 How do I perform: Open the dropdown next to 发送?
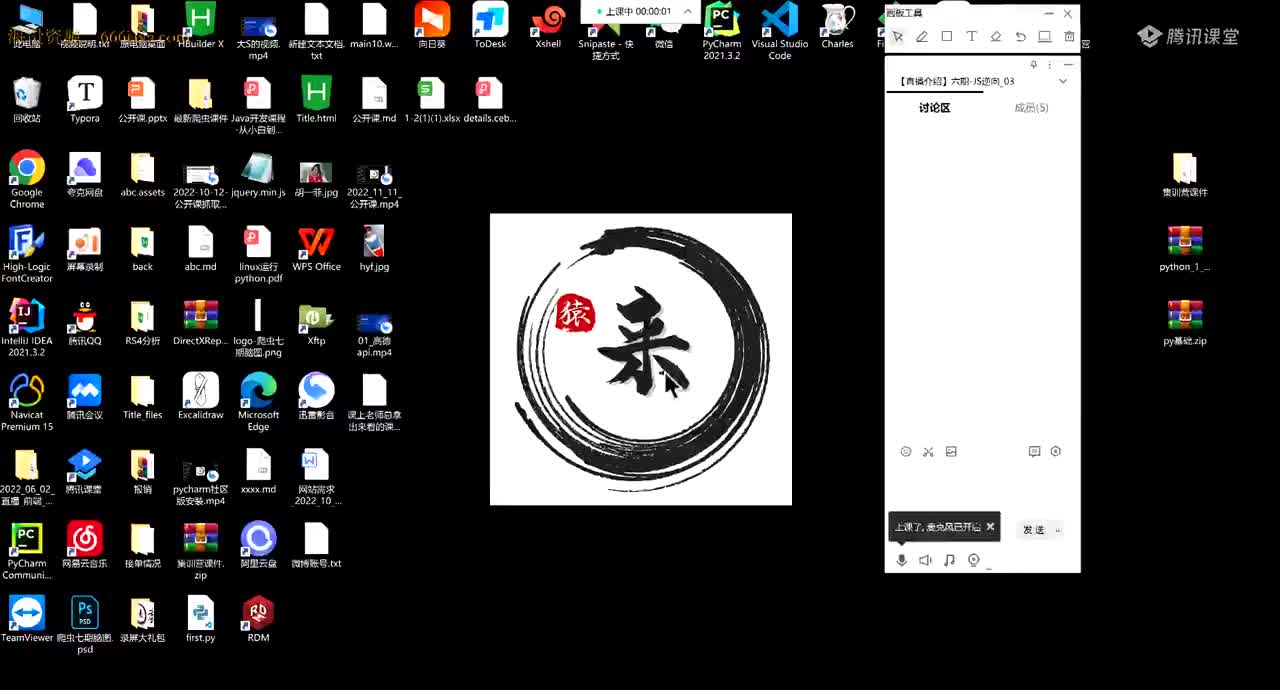1058,530
